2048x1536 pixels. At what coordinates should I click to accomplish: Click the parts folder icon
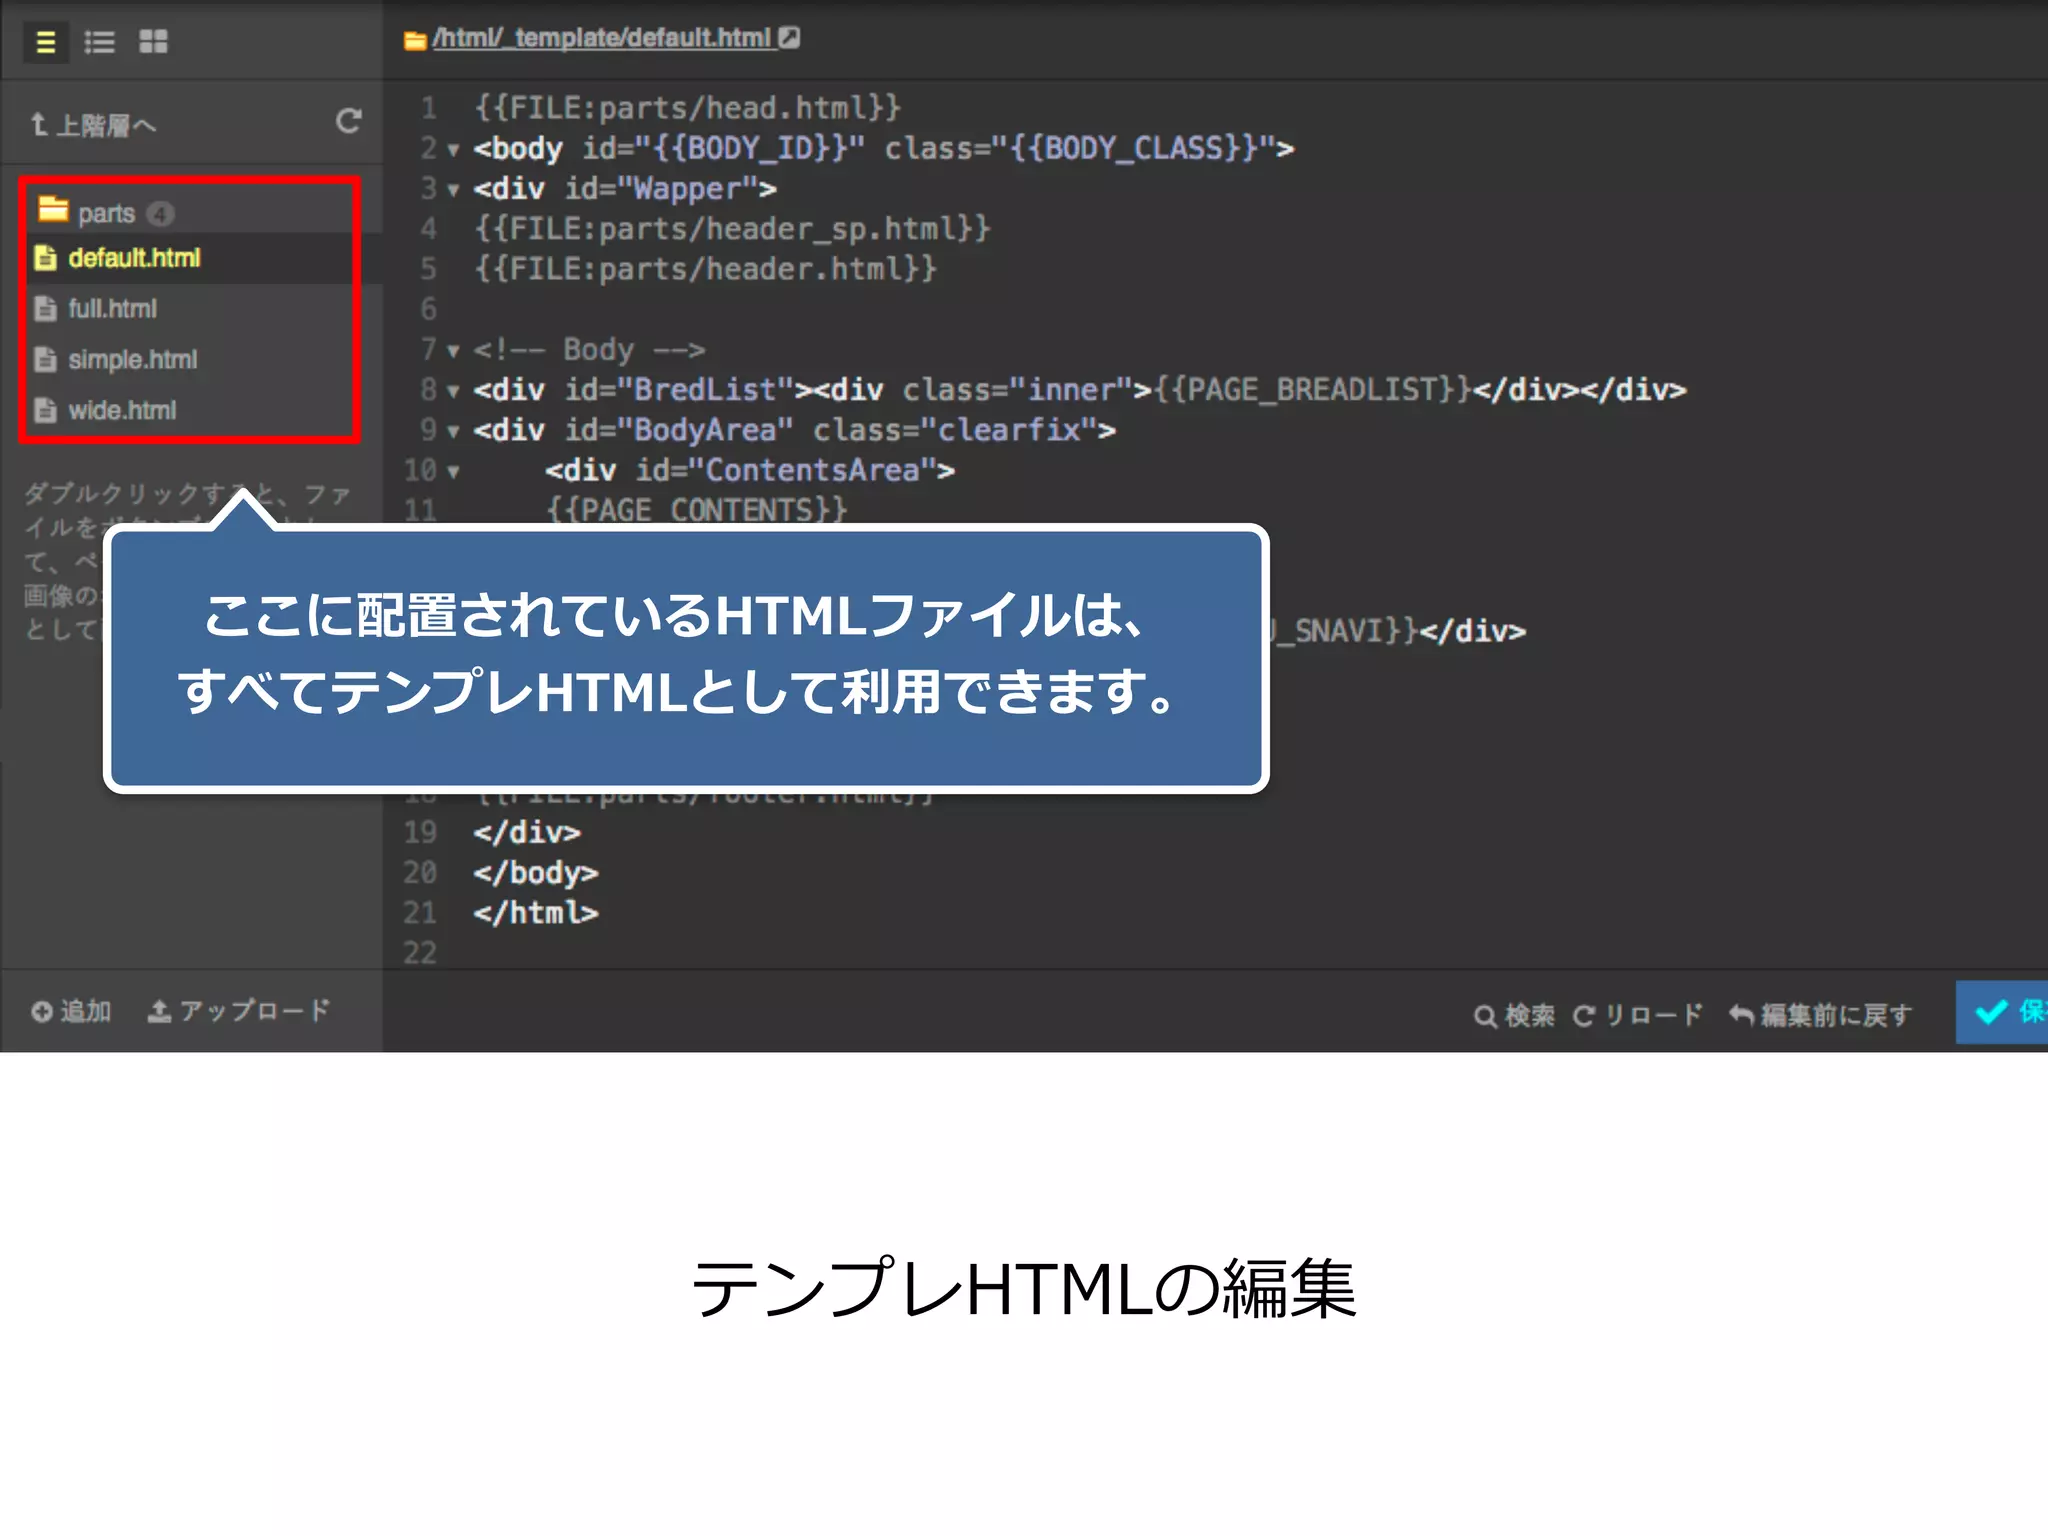52,210
